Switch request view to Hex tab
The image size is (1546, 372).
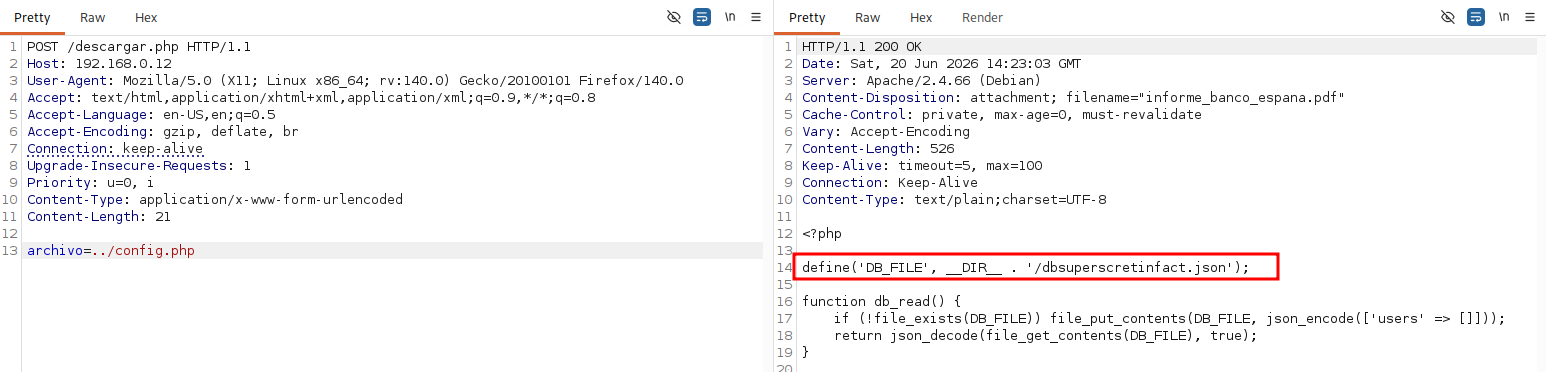pos(145,18)
